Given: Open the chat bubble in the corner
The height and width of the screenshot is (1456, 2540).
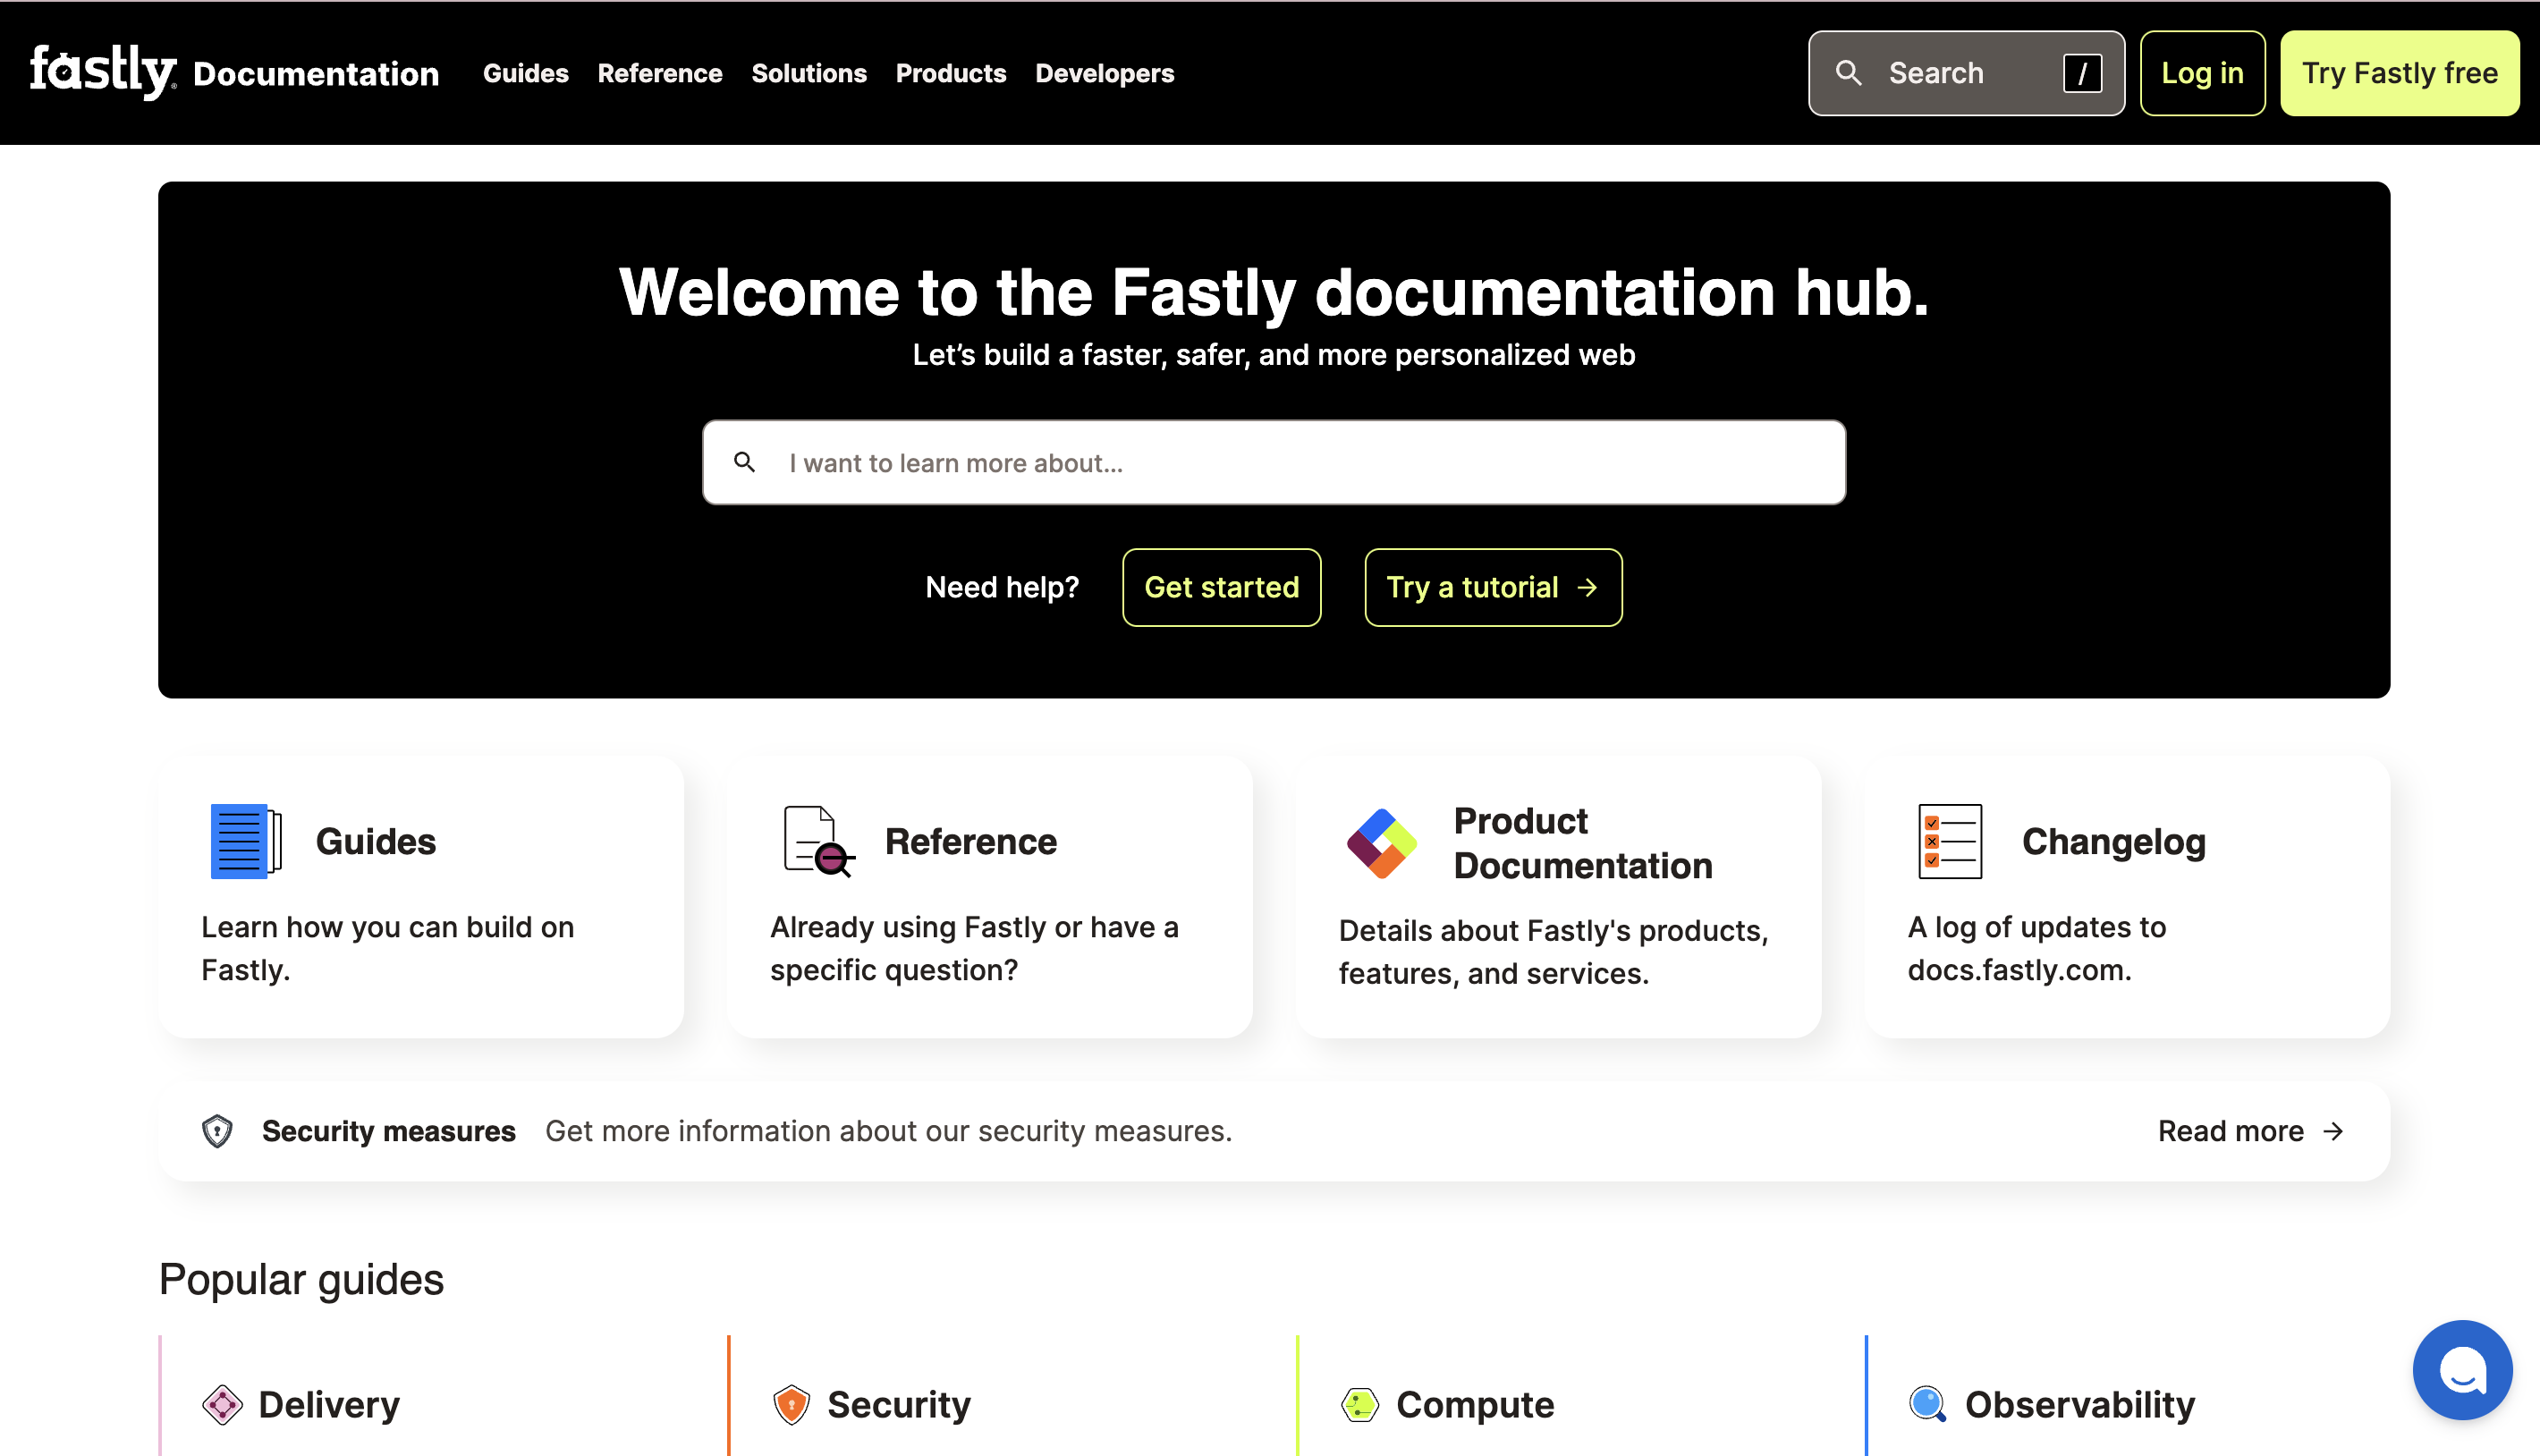Looking at the screenshot, I should (2462, 1369).
